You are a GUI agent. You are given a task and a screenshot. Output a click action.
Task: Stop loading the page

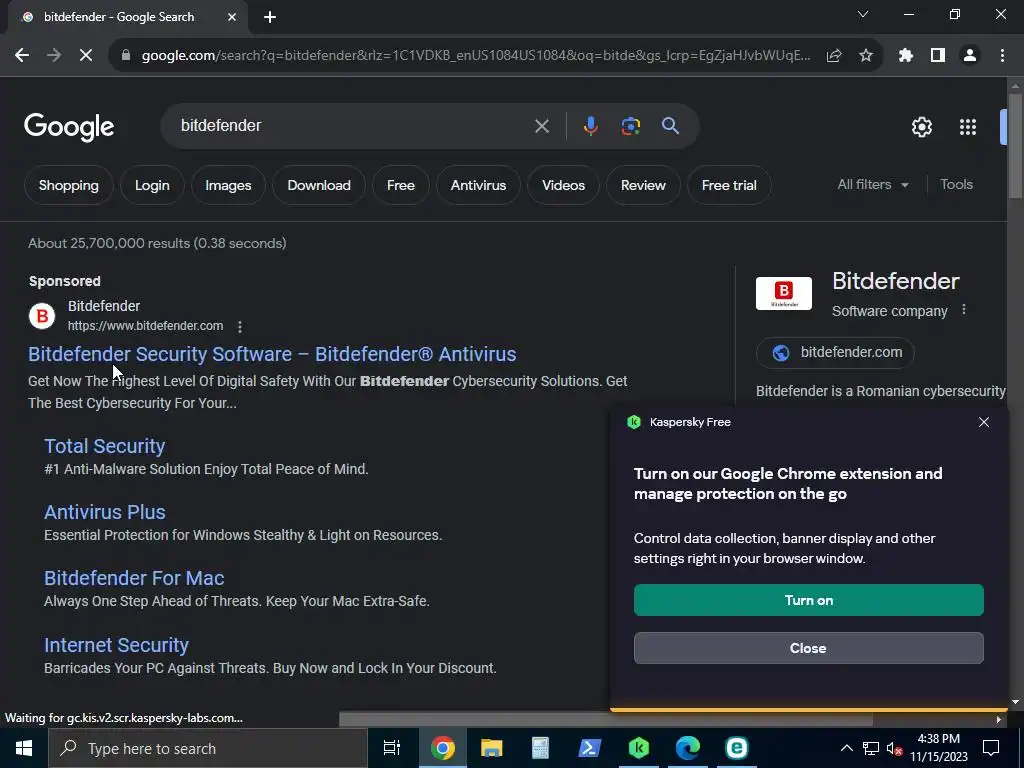[86, 56]
